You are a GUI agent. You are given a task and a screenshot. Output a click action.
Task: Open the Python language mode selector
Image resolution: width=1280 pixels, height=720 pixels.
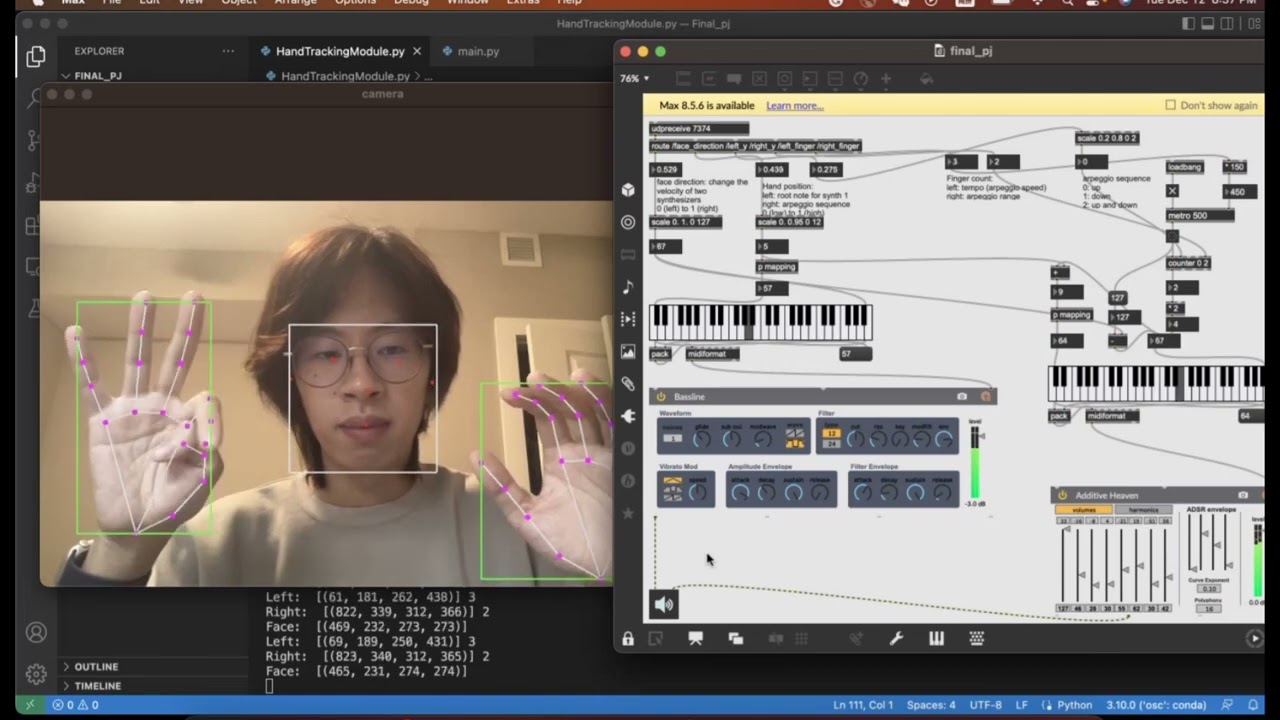tap(1075, 705)
